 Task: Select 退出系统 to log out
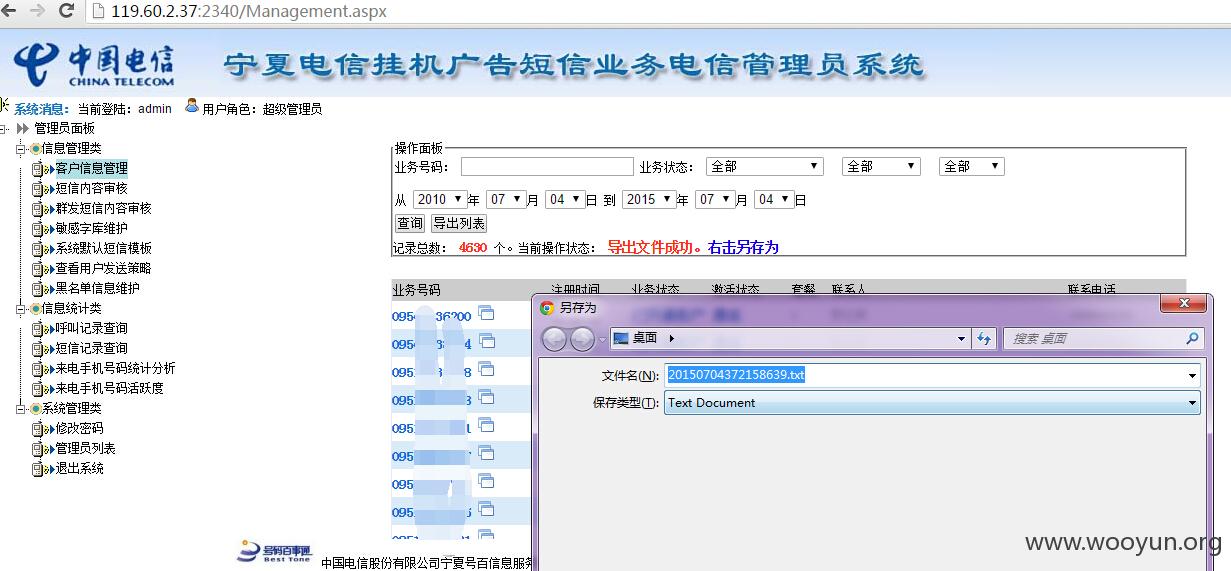coord(79,468)
